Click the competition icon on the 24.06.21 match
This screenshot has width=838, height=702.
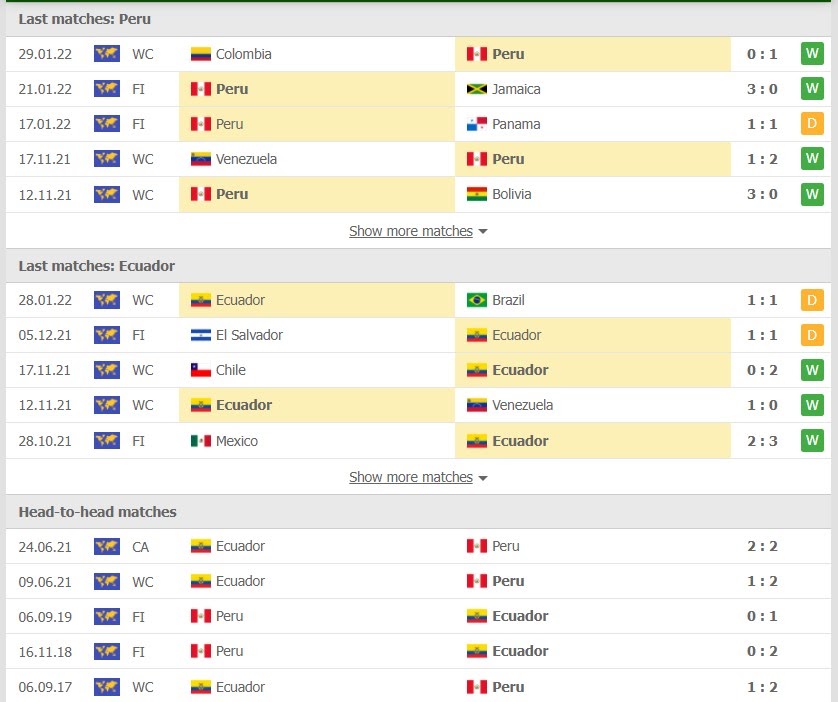(107, 546)
